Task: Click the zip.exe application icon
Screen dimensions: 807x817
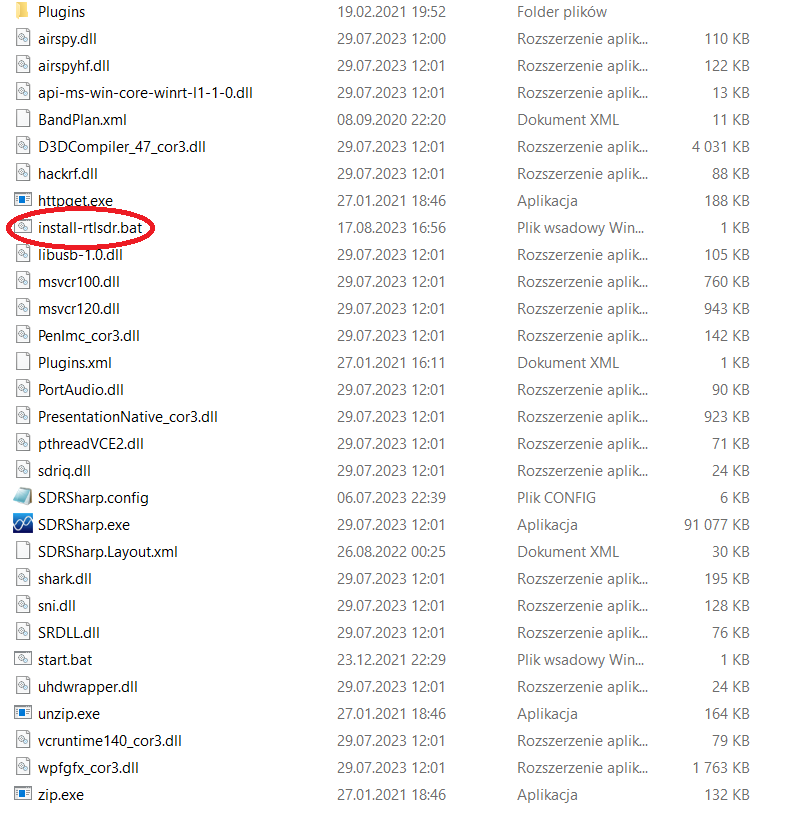Action: [x=22, y=794]
